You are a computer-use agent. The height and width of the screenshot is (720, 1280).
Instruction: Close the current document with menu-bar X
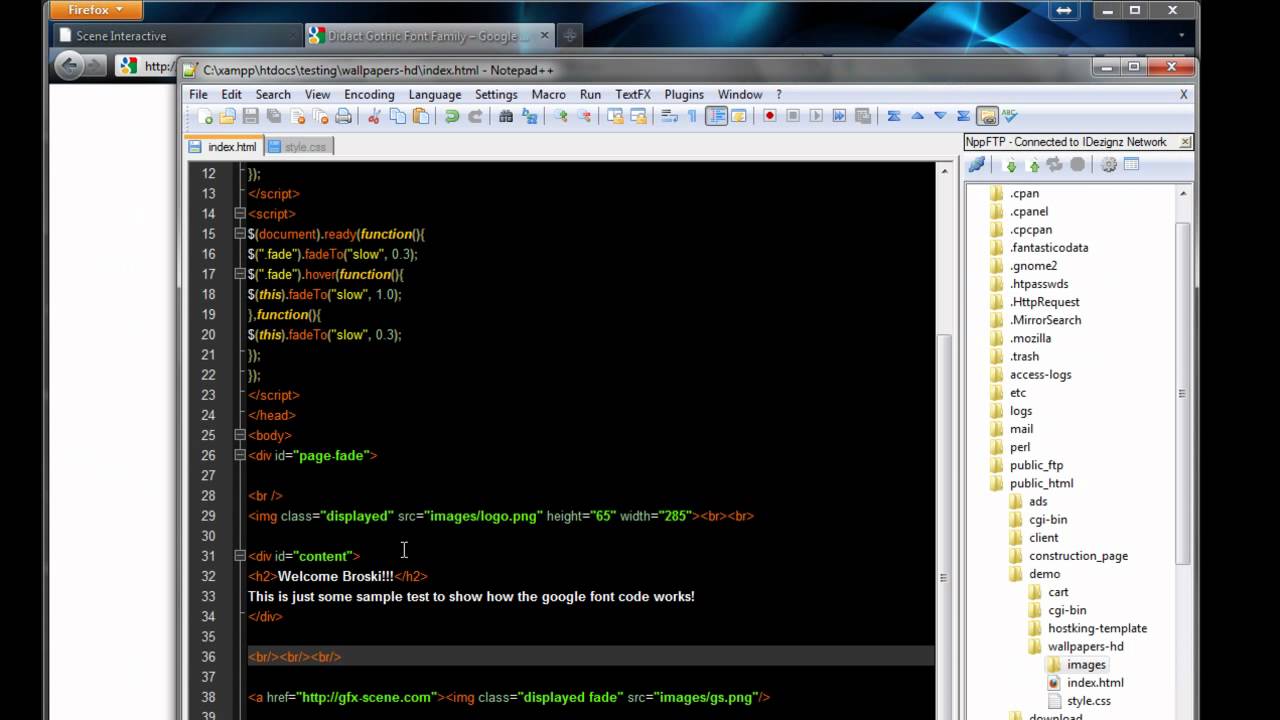coord(1184,94)
